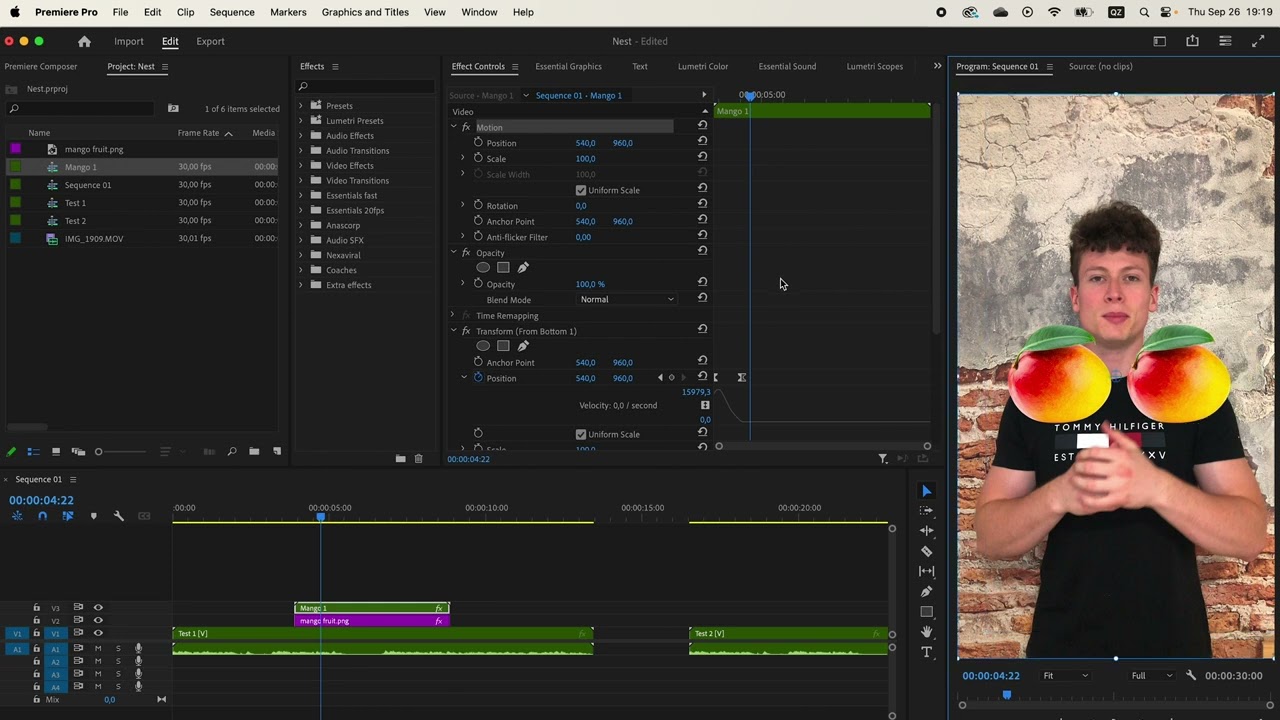Create rectangle mask under Opacity effect

503,267
